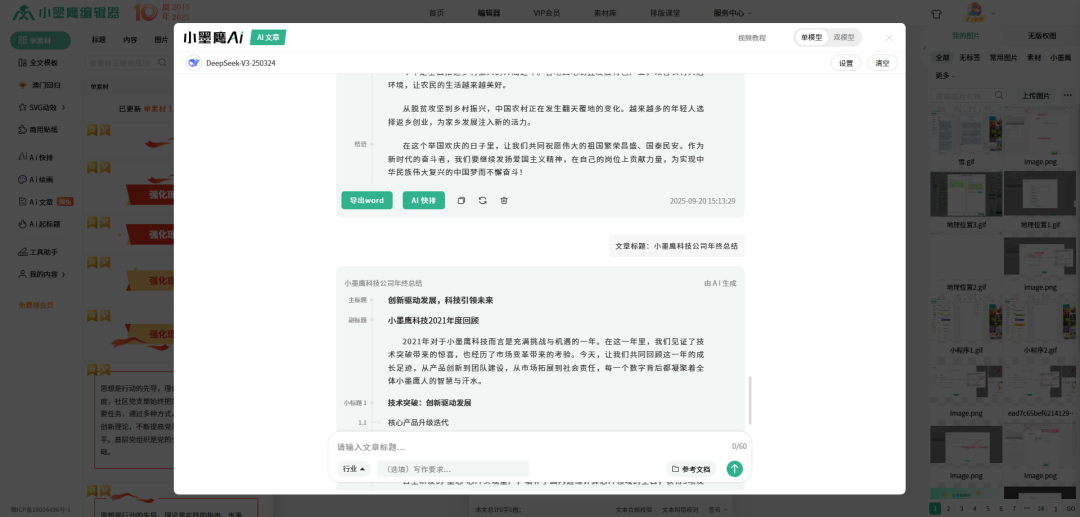
Task: Switch to 我的图片 tab
Action: [966, 36]
